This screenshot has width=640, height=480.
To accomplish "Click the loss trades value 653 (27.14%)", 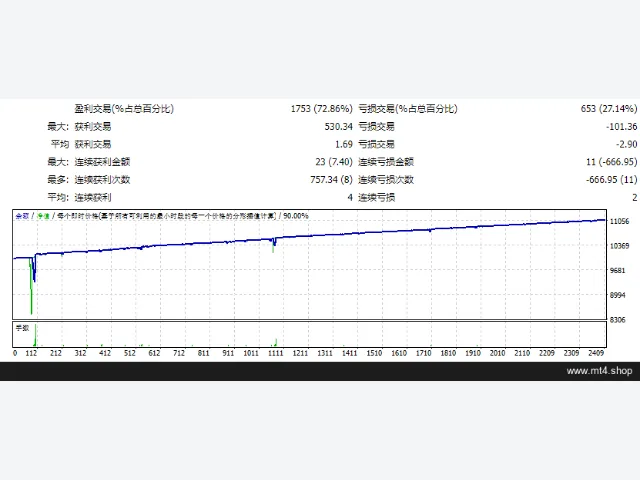I will [x=609, y=109].
